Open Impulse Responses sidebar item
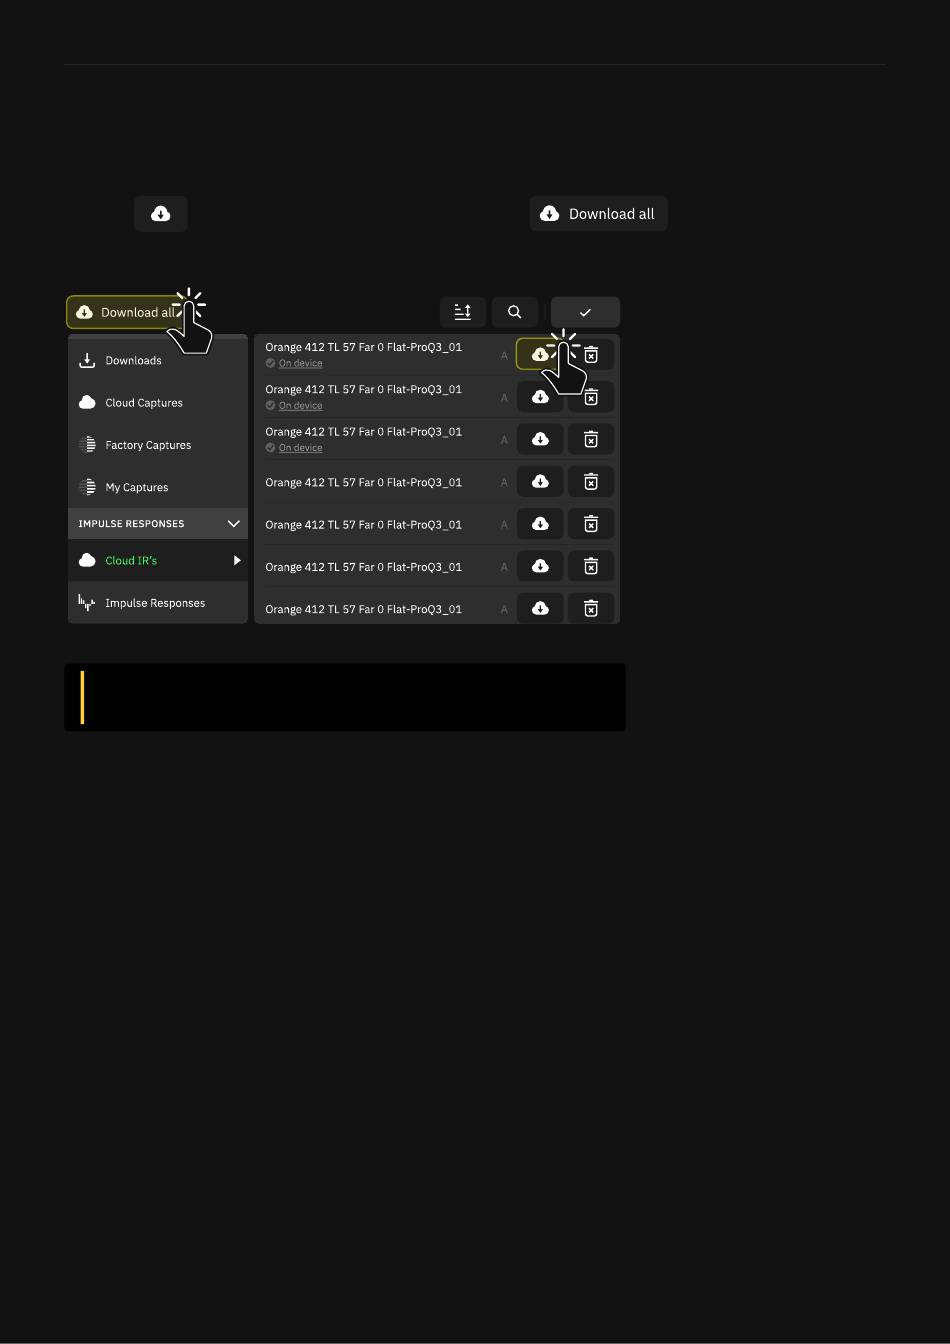 pos(158,603)
